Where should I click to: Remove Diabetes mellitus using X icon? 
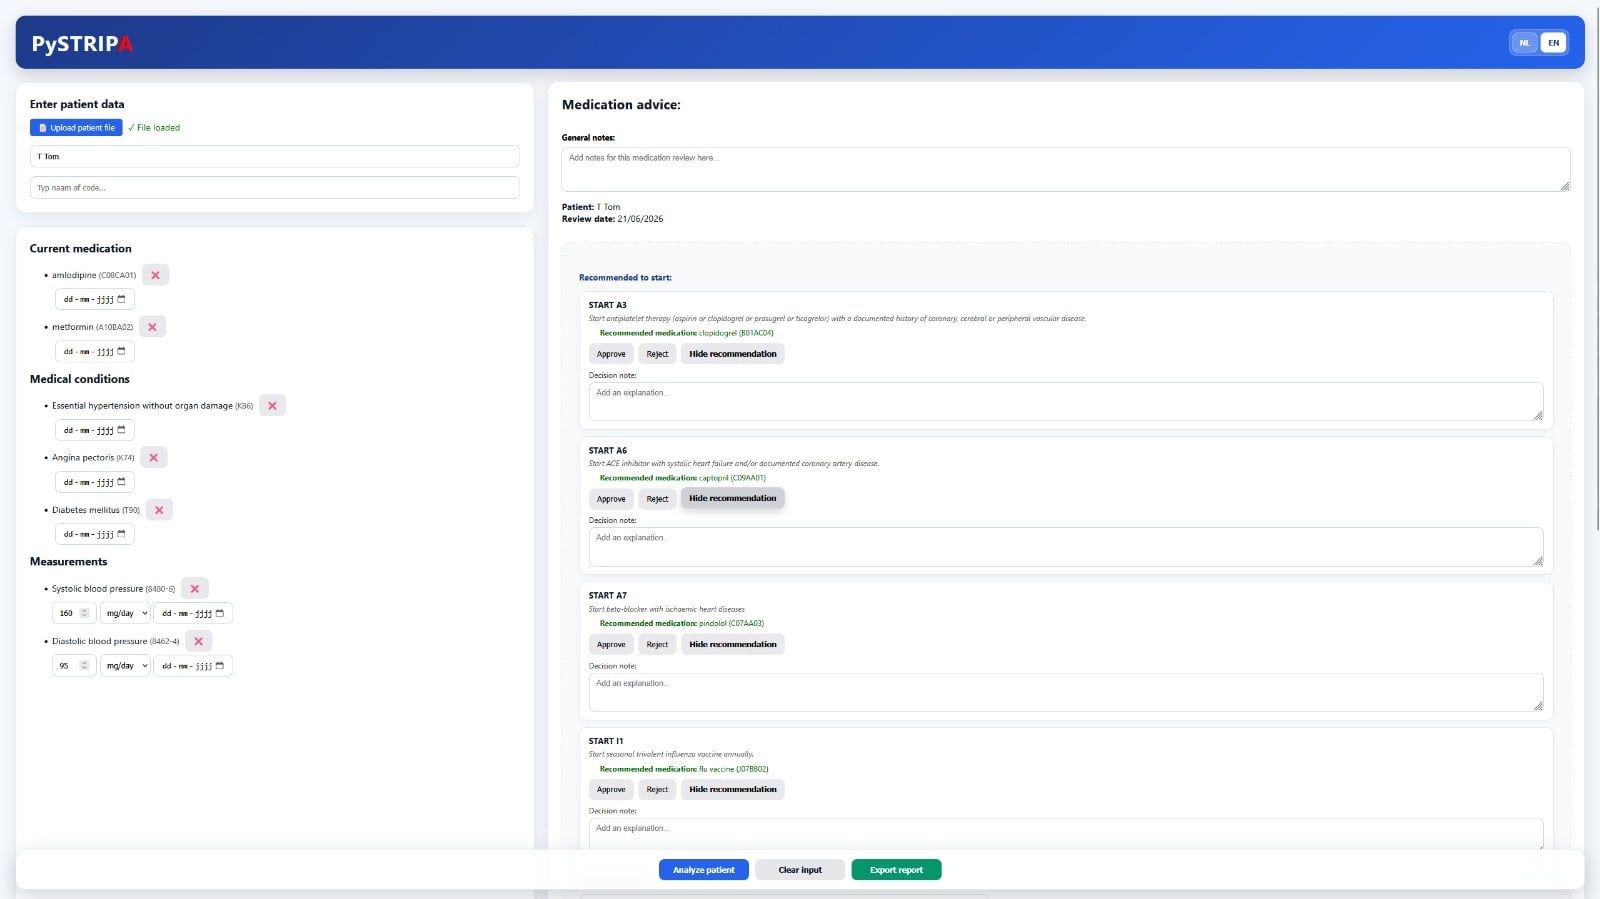tap(159, 510)
